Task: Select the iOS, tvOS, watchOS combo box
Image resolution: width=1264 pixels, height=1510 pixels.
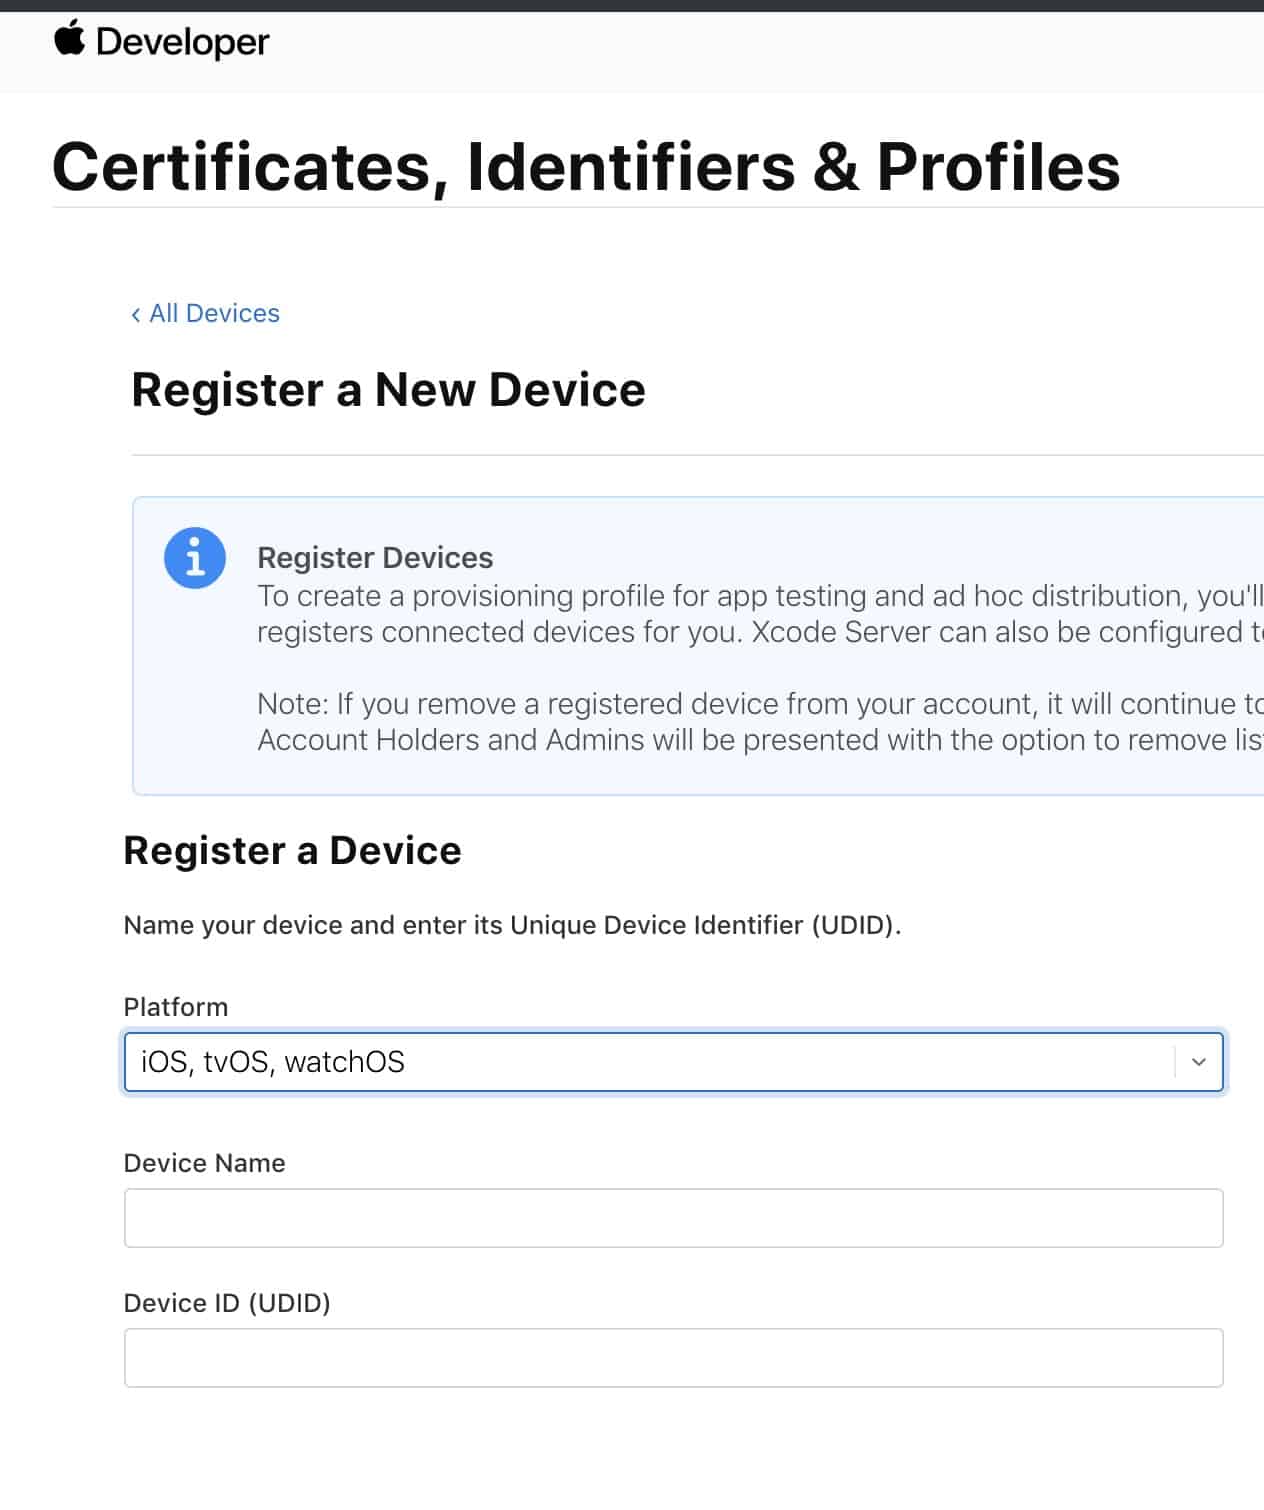Action: [x=674, y=1062]
